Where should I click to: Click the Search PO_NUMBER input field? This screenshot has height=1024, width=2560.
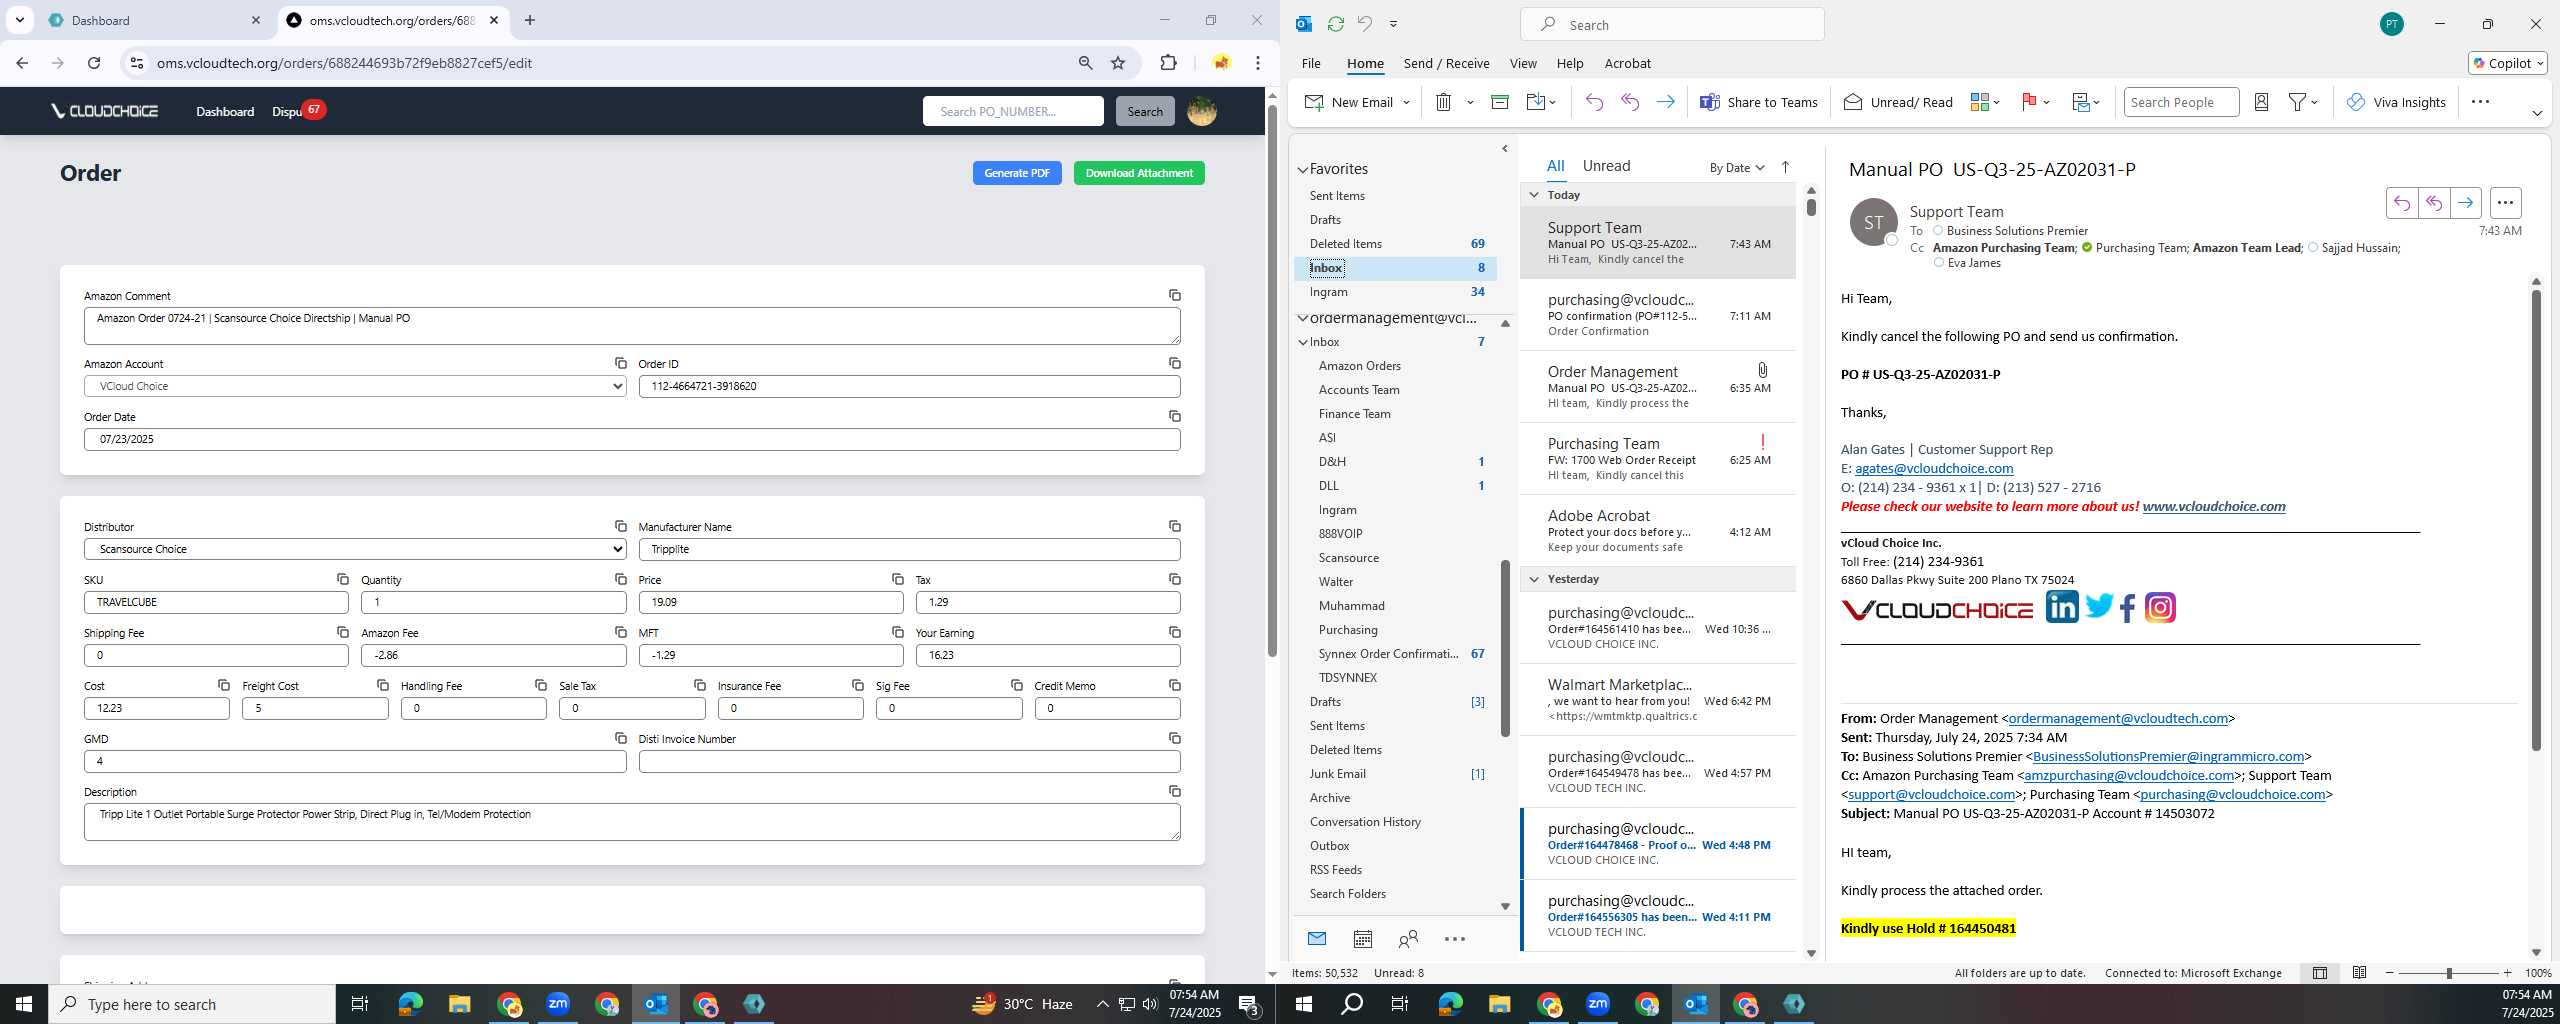pos(1013,111)
